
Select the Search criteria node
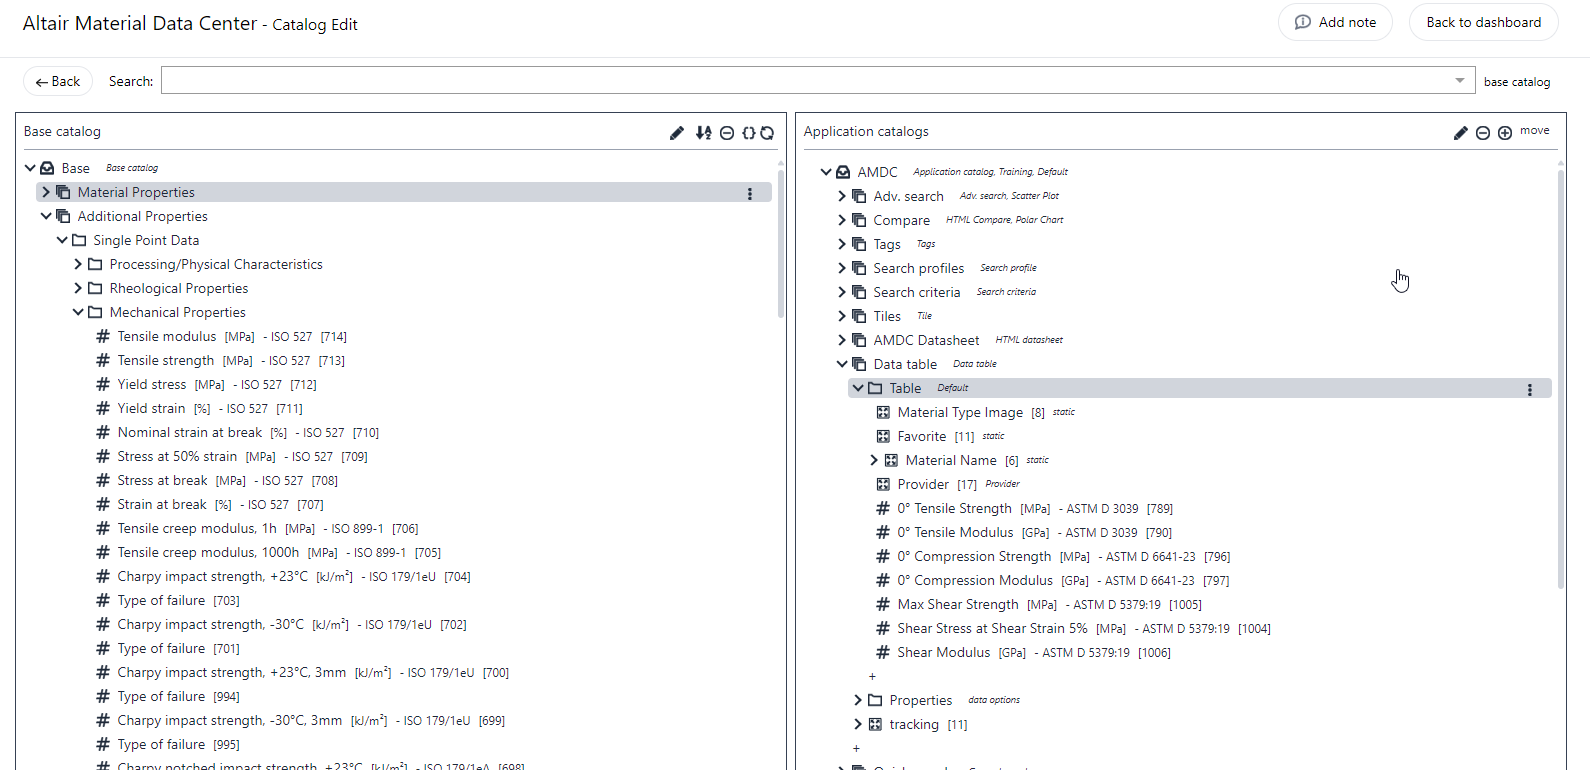point(916,292)
